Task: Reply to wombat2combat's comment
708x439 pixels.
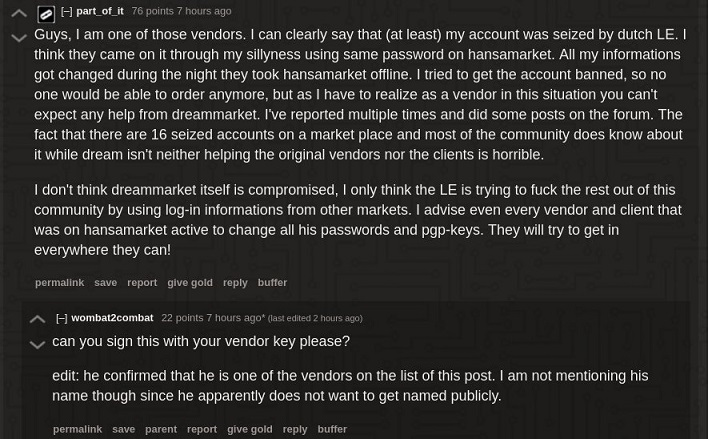Action: (x=294, y=429)
